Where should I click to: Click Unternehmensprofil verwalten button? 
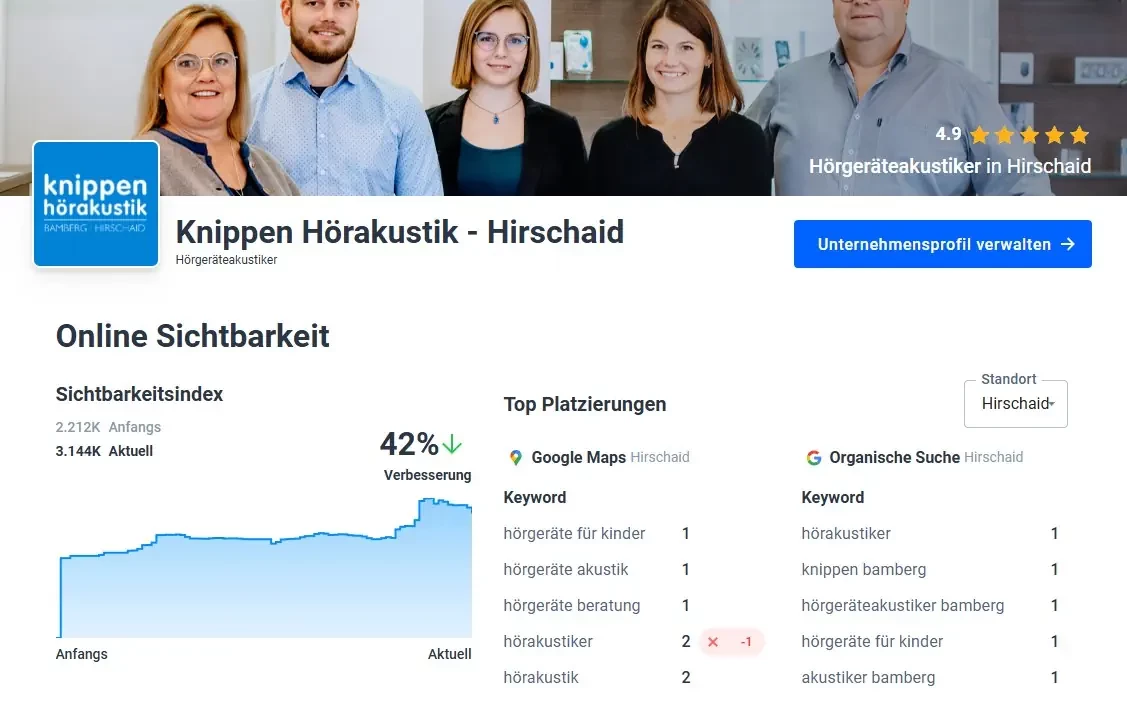click(942, 244)
